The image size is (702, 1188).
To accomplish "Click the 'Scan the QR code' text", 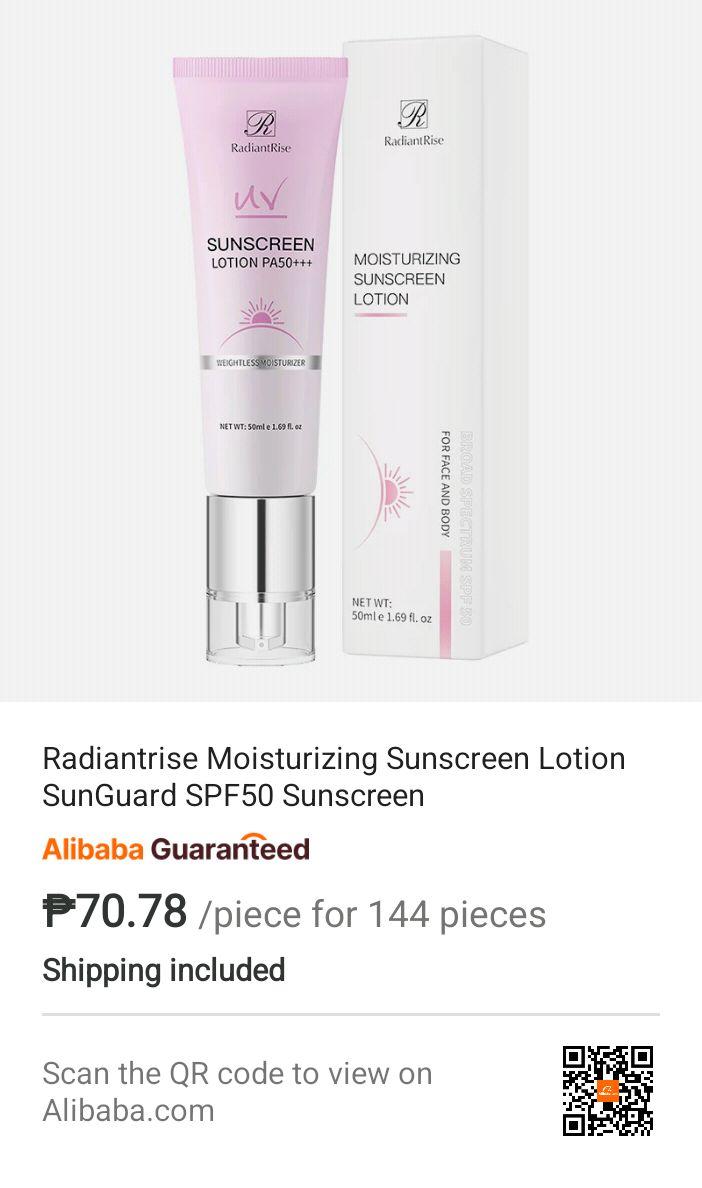I will 237,1092.
